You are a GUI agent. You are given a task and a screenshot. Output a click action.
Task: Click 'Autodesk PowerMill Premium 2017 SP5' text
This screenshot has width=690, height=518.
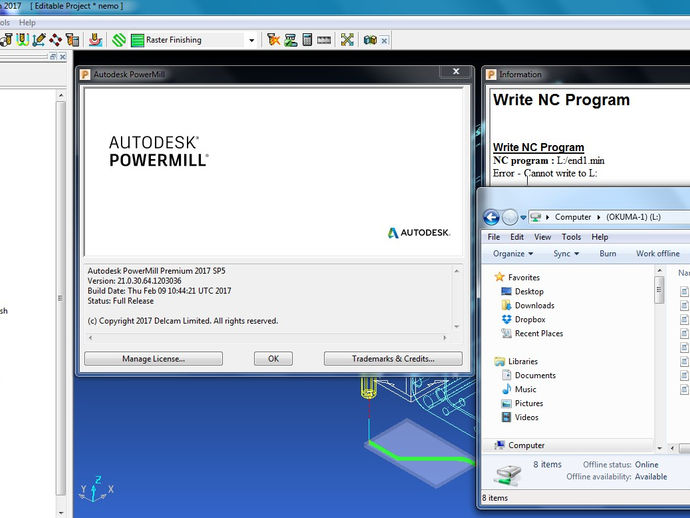tap(156, 271)
